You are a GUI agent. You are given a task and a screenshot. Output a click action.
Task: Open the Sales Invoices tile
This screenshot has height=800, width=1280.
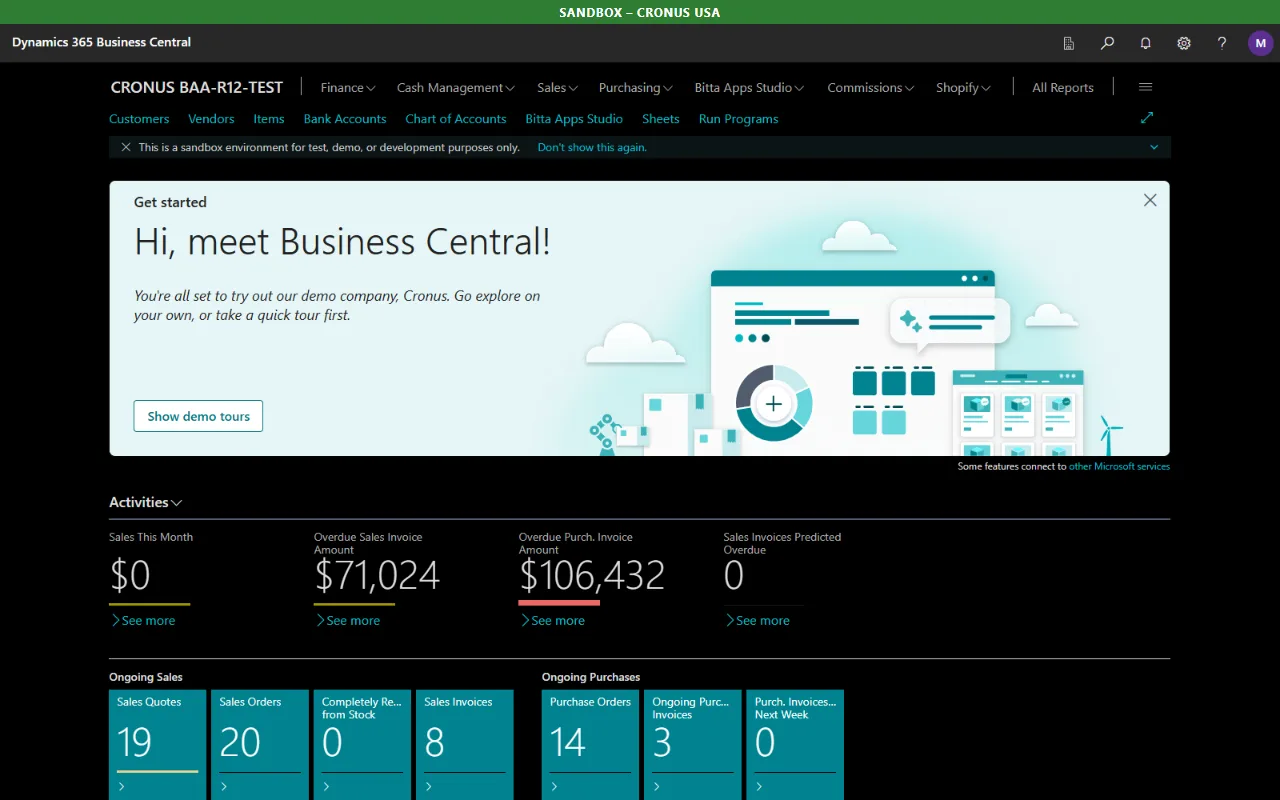point(465,745)
